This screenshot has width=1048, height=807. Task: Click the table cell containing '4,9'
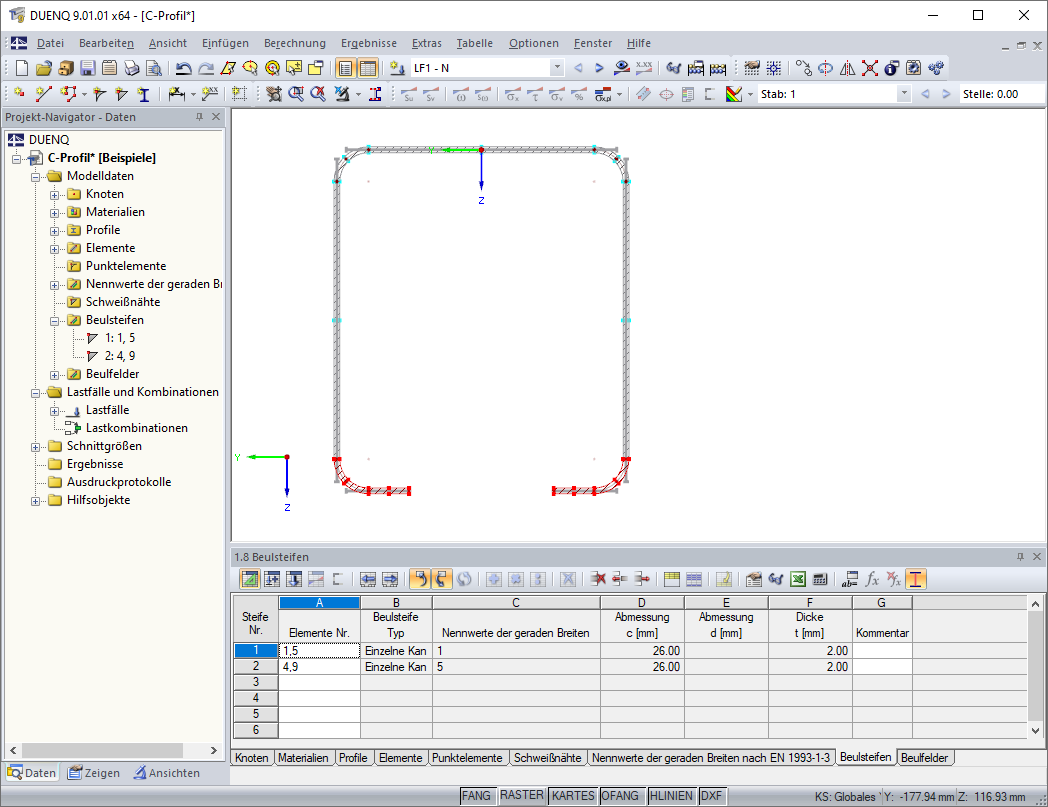coord(319,667)
